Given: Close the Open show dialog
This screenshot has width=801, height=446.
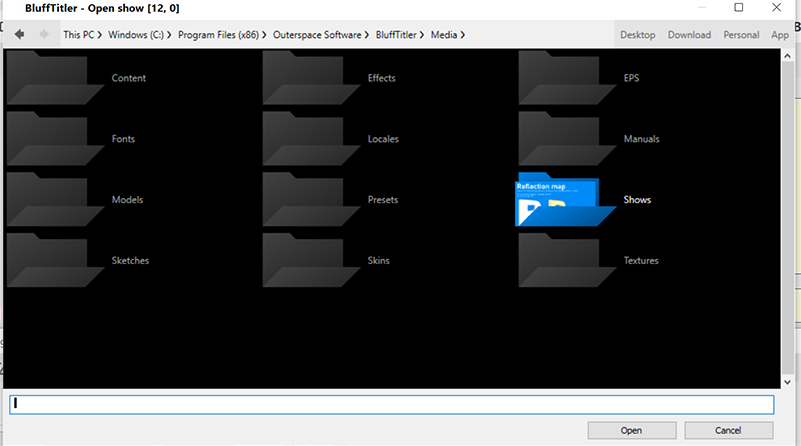Looking at the screenshot, I should pos(776,7).
